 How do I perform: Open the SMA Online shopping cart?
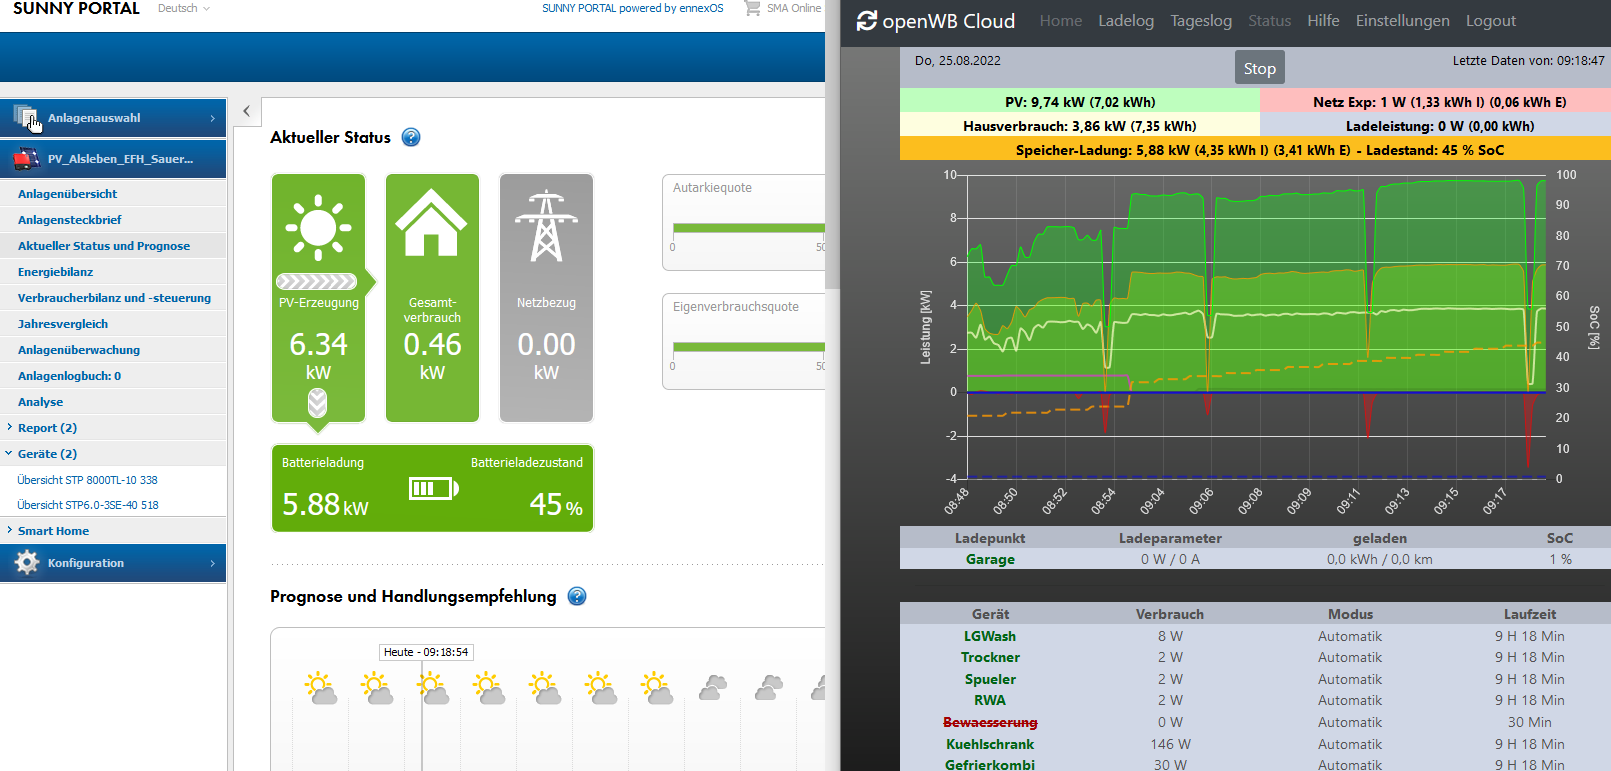point(752,8)
